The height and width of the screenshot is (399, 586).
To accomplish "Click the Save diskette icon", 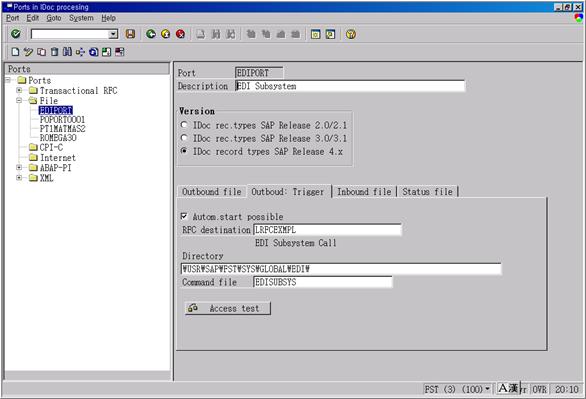I will pyautogui.click(x=130, y=34).
